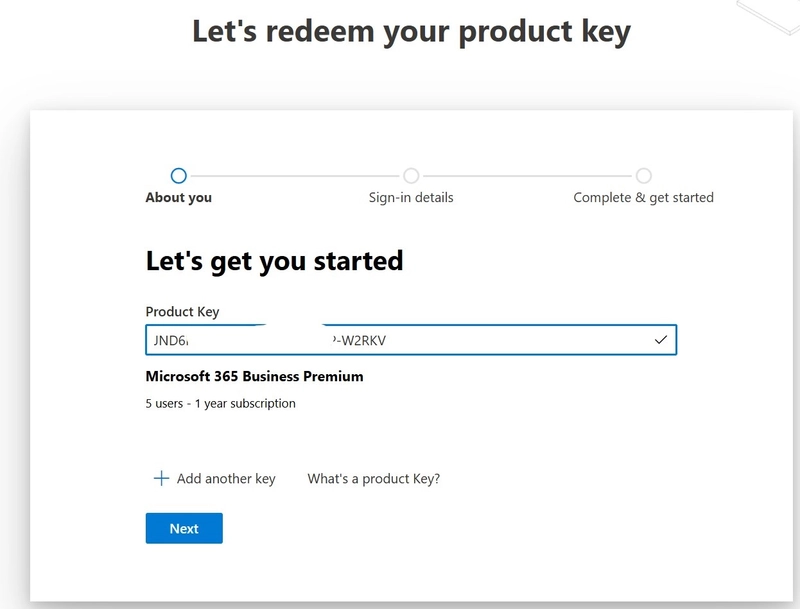Click the checkmark icon in key field

tap(661, 340)
